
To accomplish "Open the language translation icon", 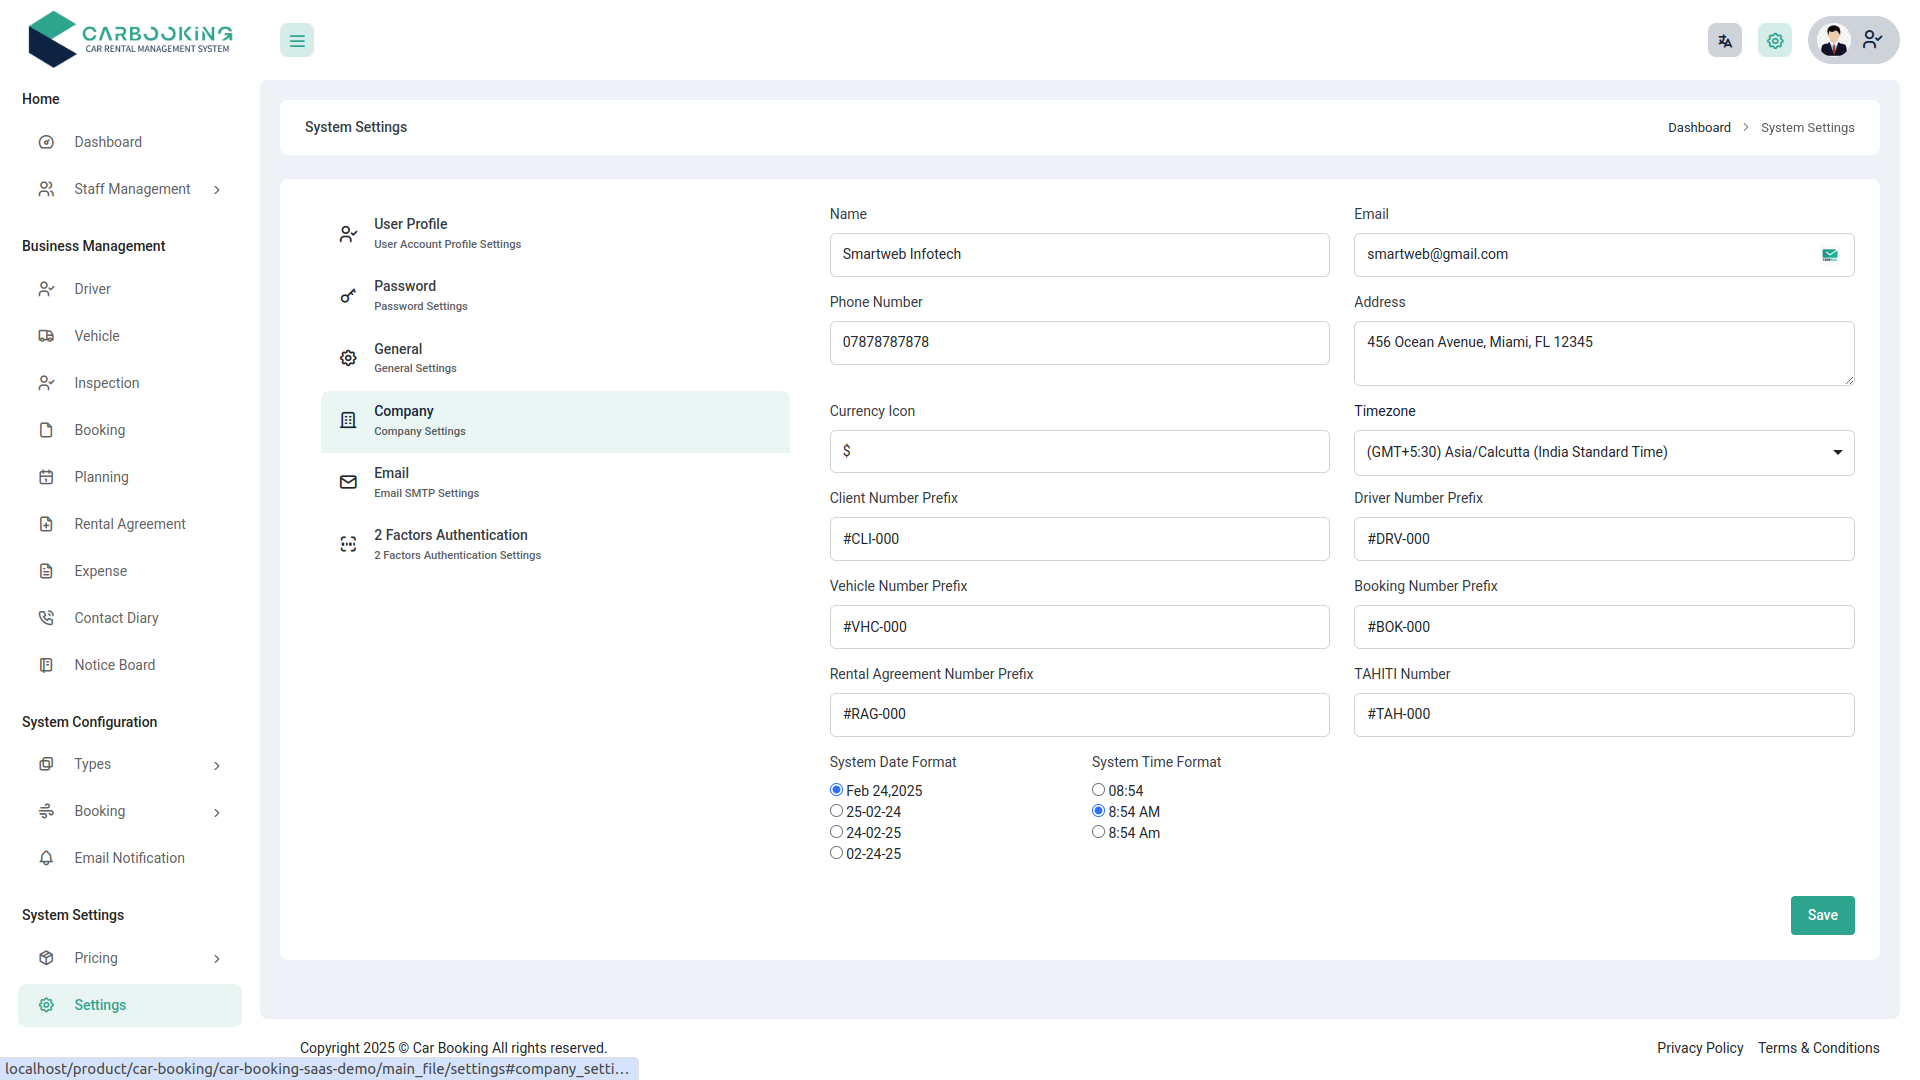I will coord(1724,41).
